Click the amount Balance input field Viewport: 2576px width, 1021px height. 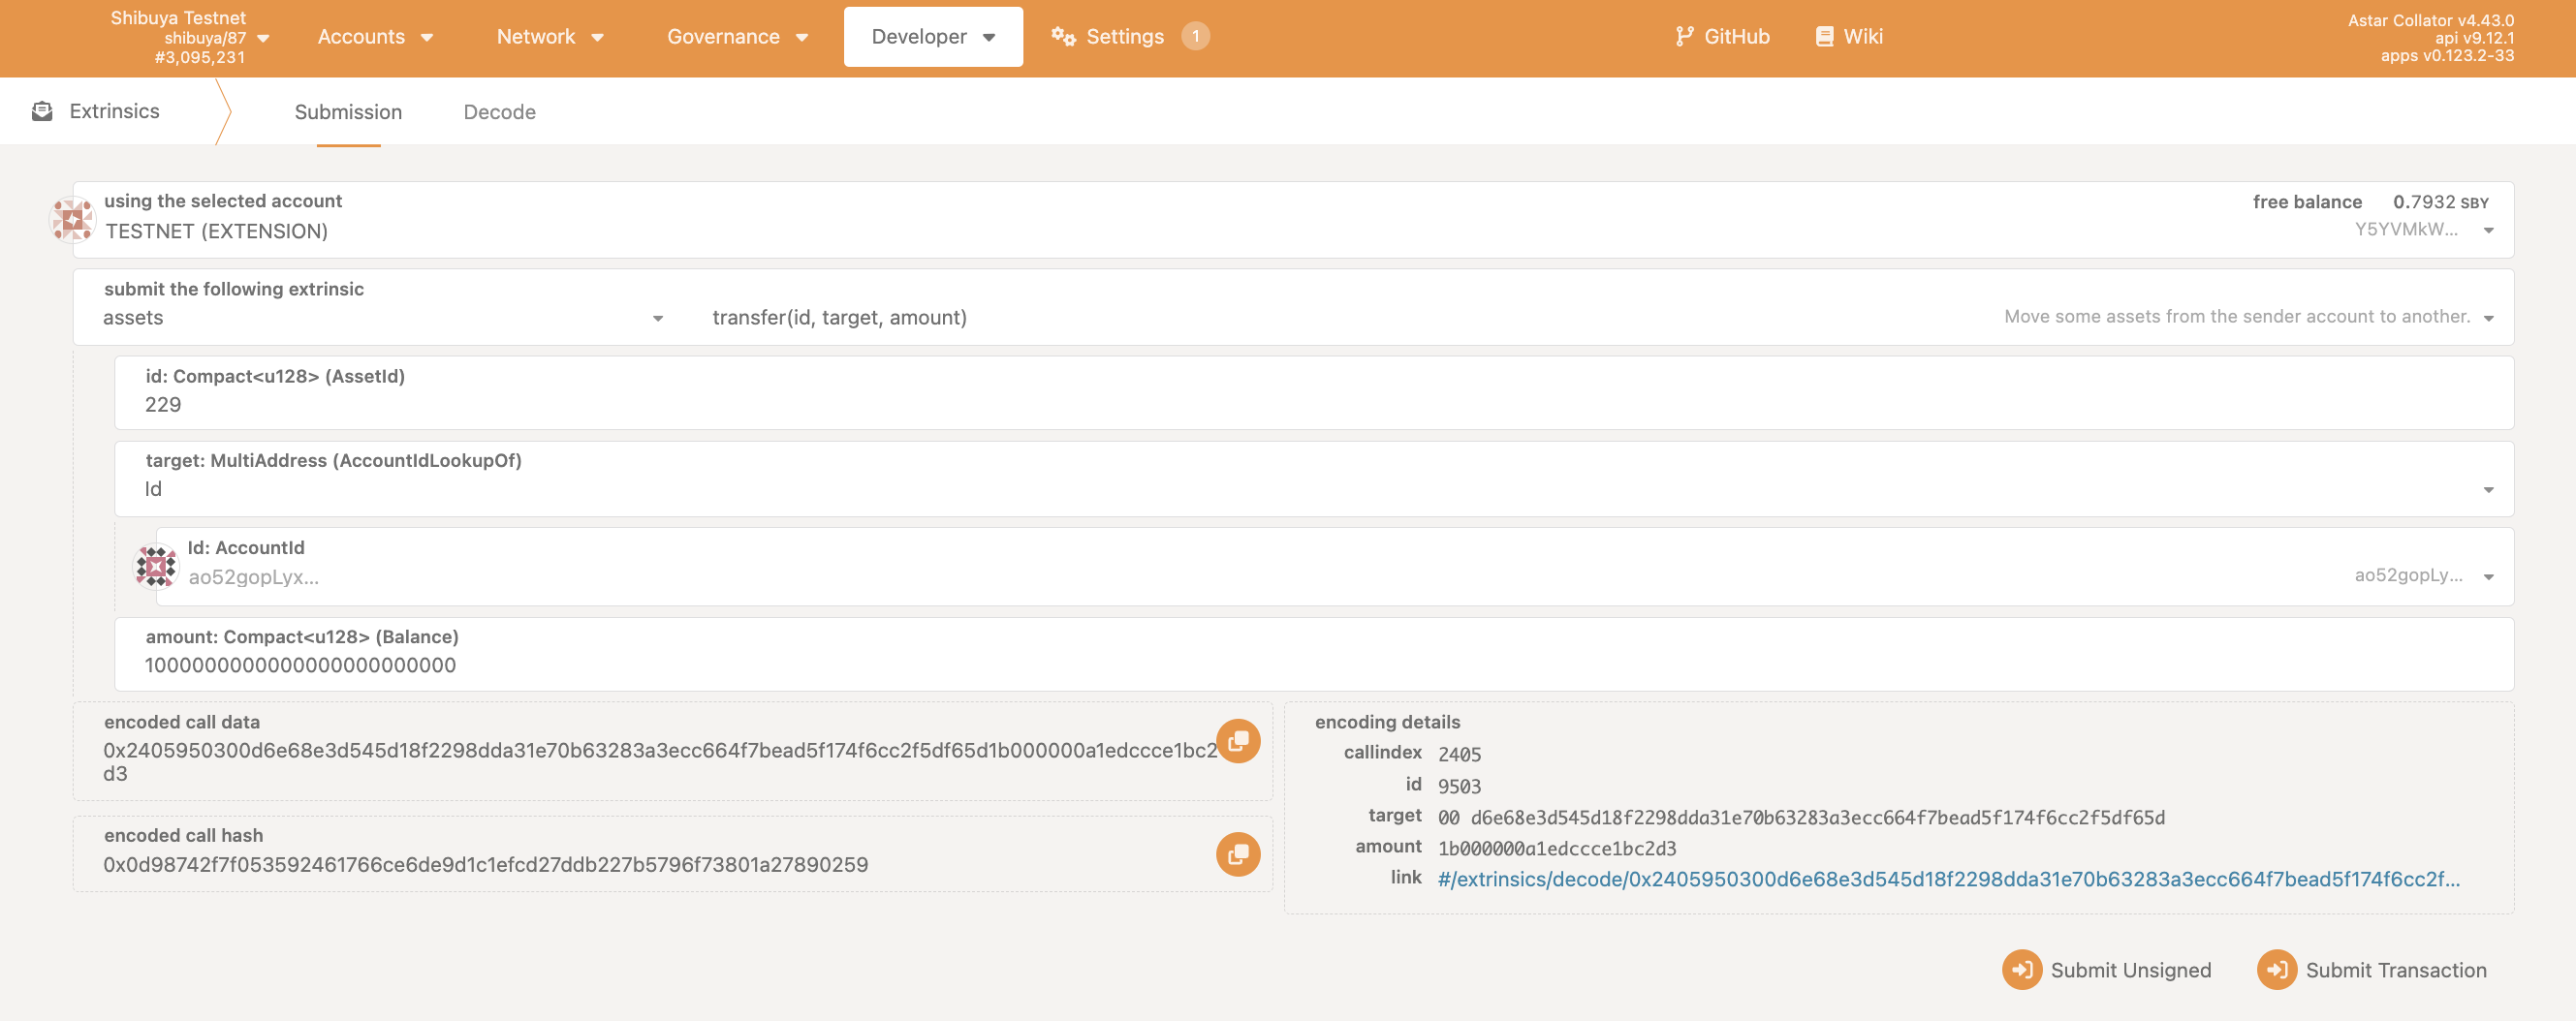1300,665
